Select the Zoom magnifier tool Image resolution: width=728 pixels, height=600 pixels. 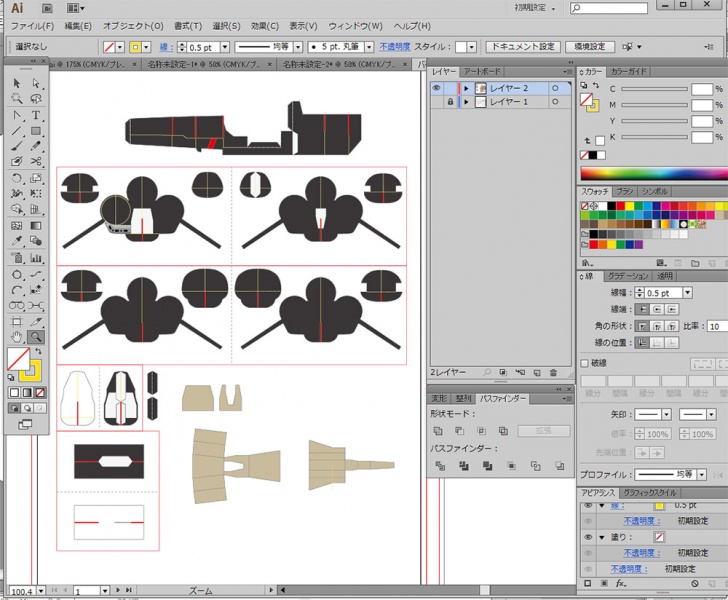(36, 337)
